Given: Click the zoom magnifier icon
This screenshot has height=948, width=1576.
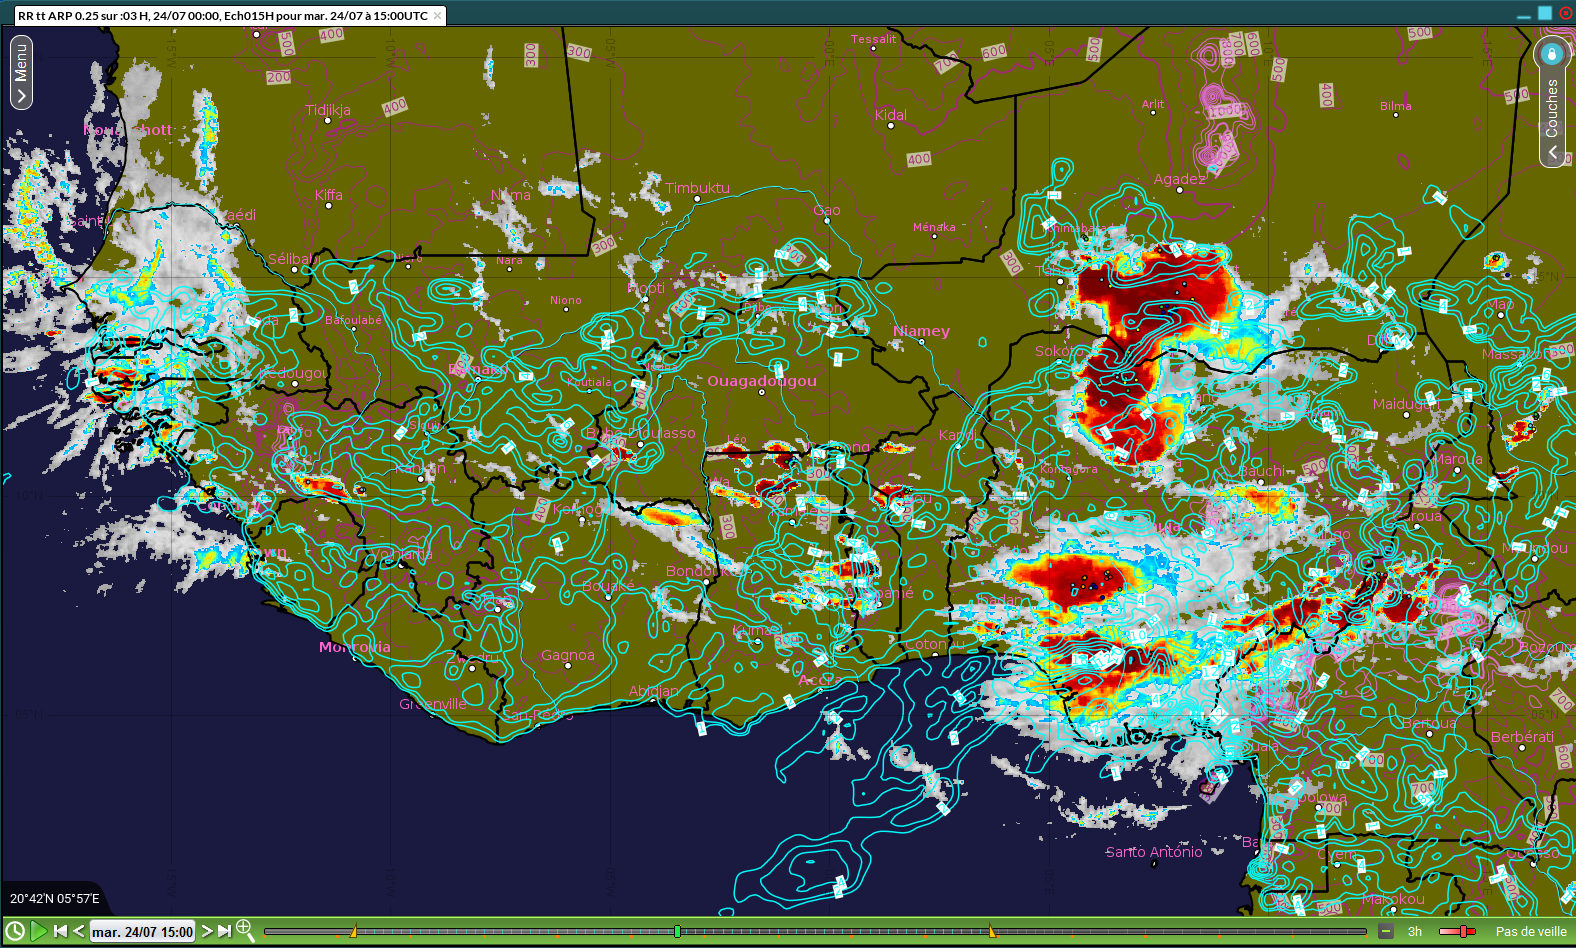Looking at the screenshot, I should pyautogui.click(x=245, y=931).
